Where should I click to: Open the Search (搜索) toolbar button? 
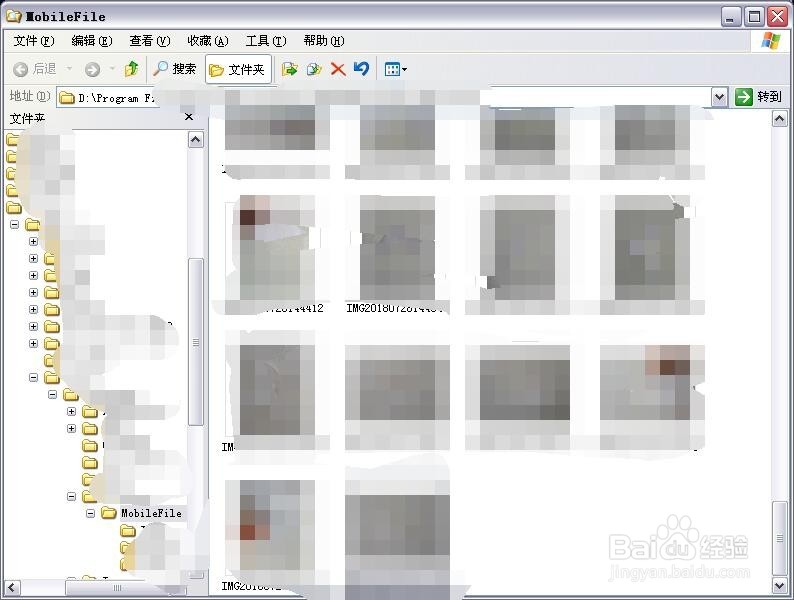[175, 69]
